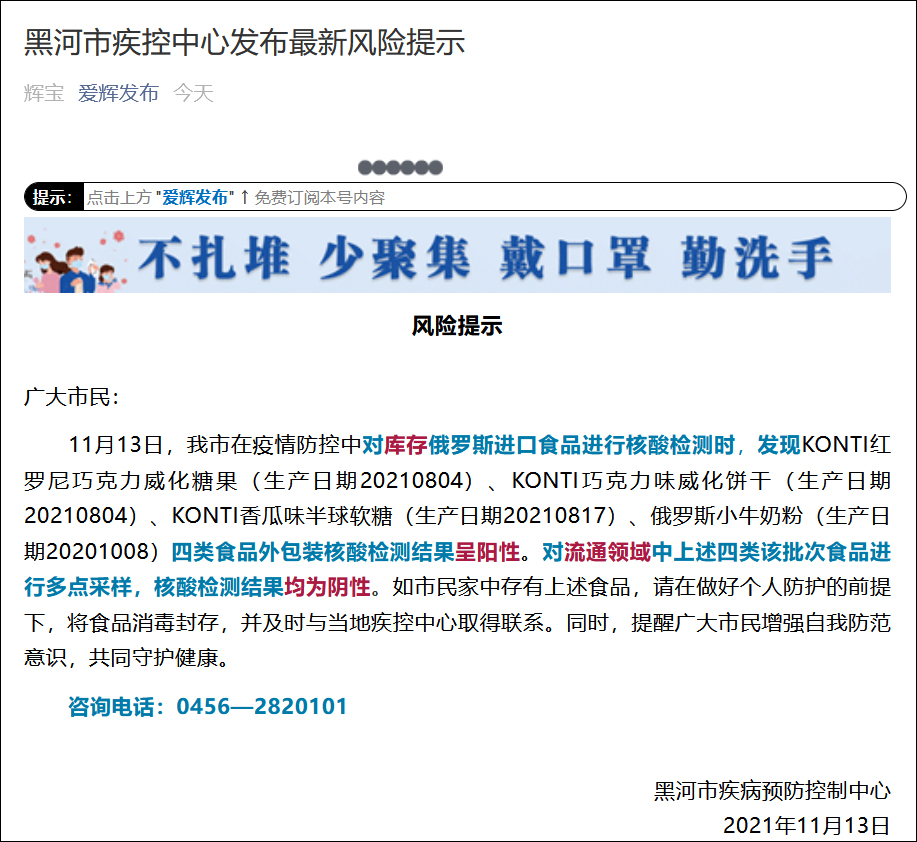This screenshot has width=917, height=842.
Task: Click the text KONTI巧克力味威化饼干
Action: [x=642, y=481]
